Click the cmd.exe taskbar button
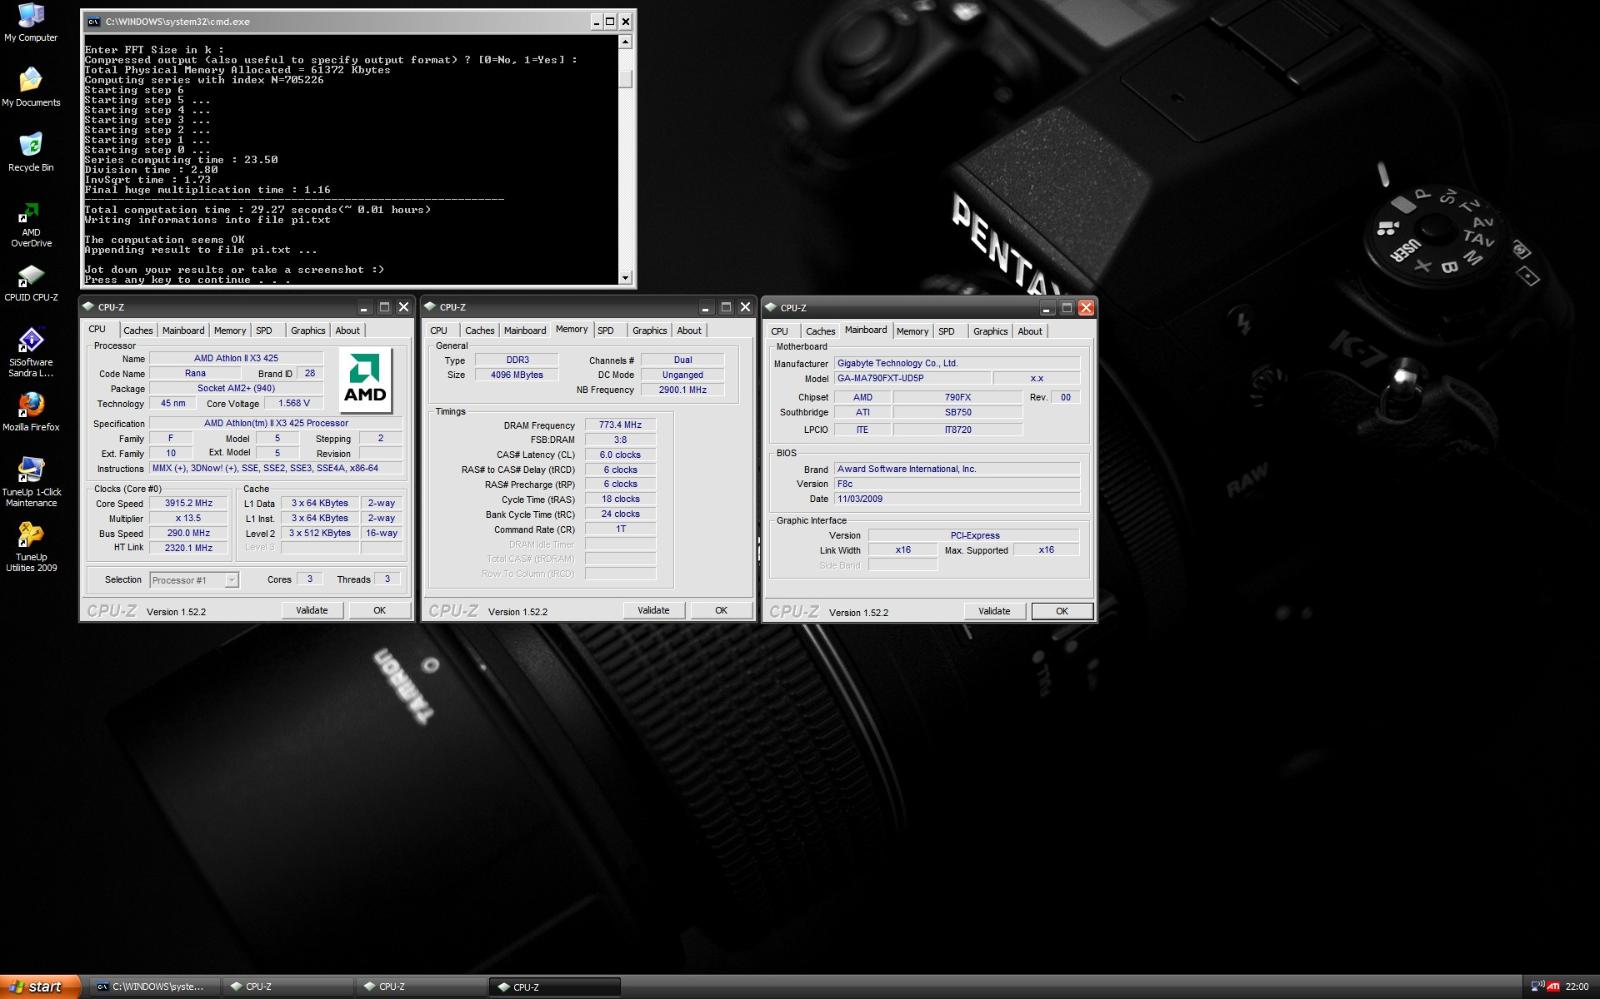Viewport: 1600px width, 999px height. pos(154,987)
